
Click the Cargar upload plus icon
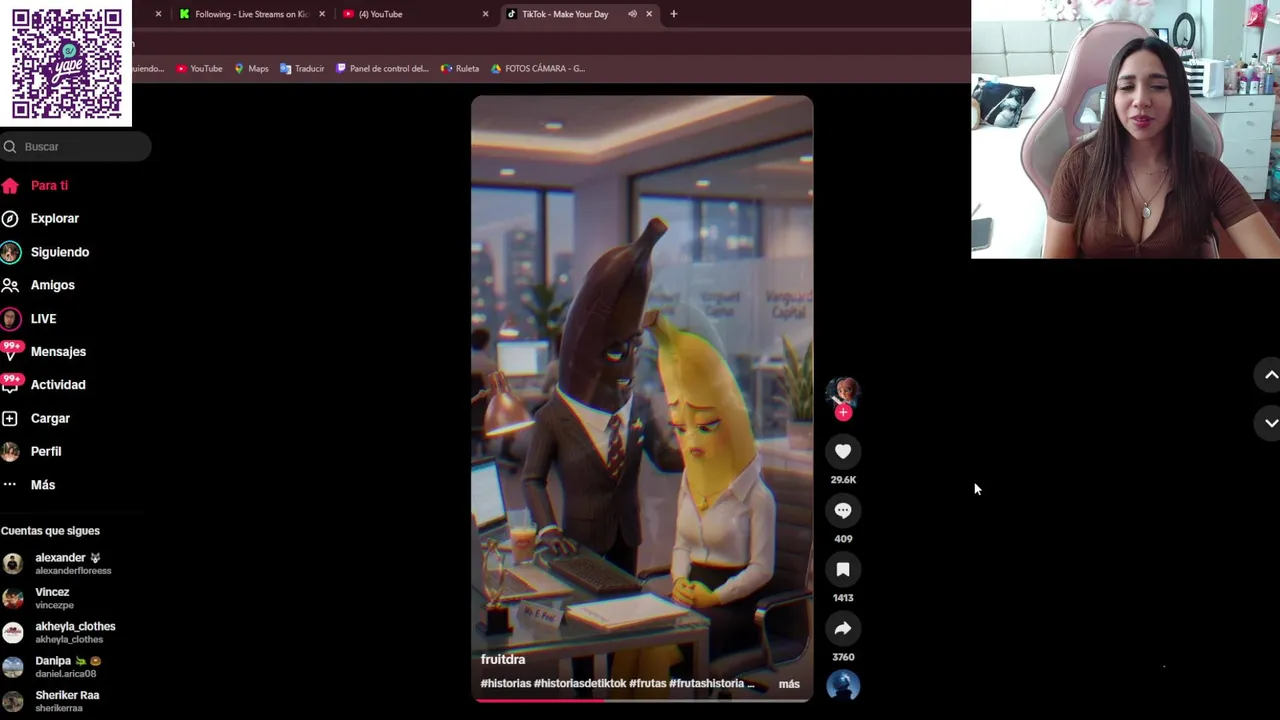click(10, 419)
